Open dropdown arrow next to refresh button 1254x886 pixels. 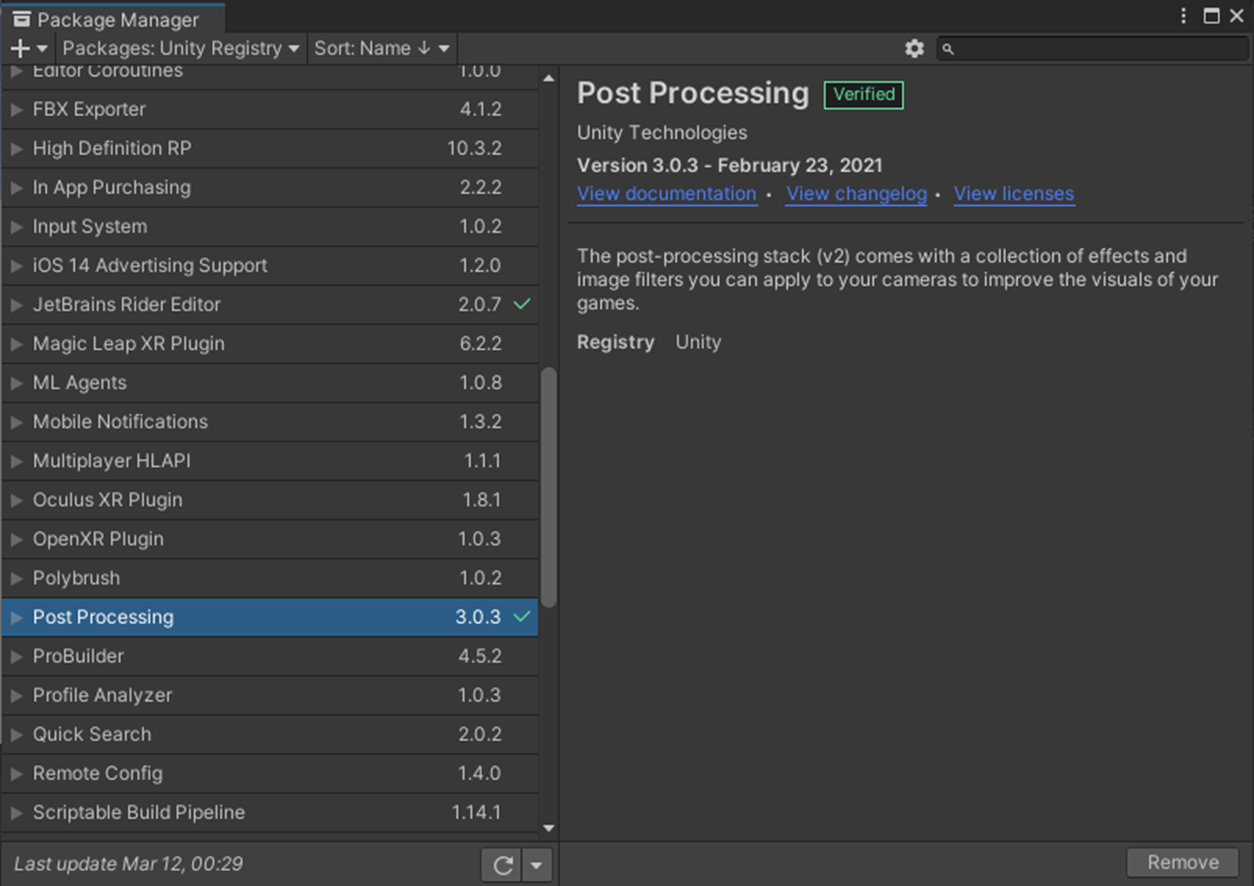tap(538, 865)
